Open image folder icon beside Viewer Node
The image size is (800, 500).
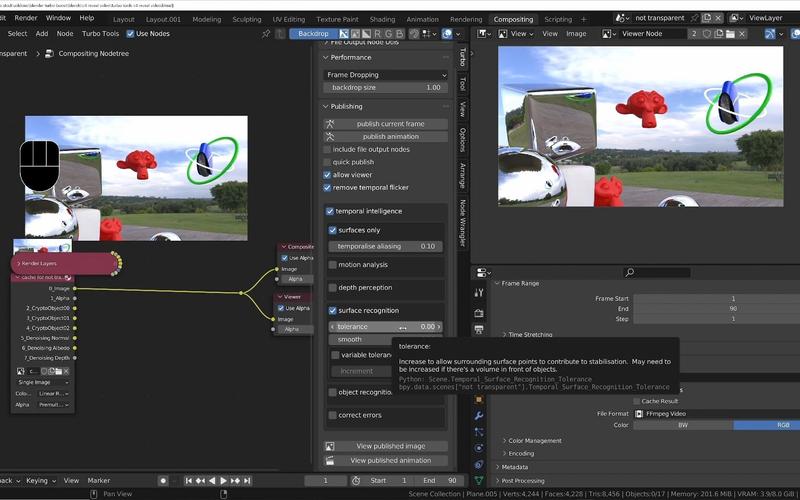tap(730, 34)
